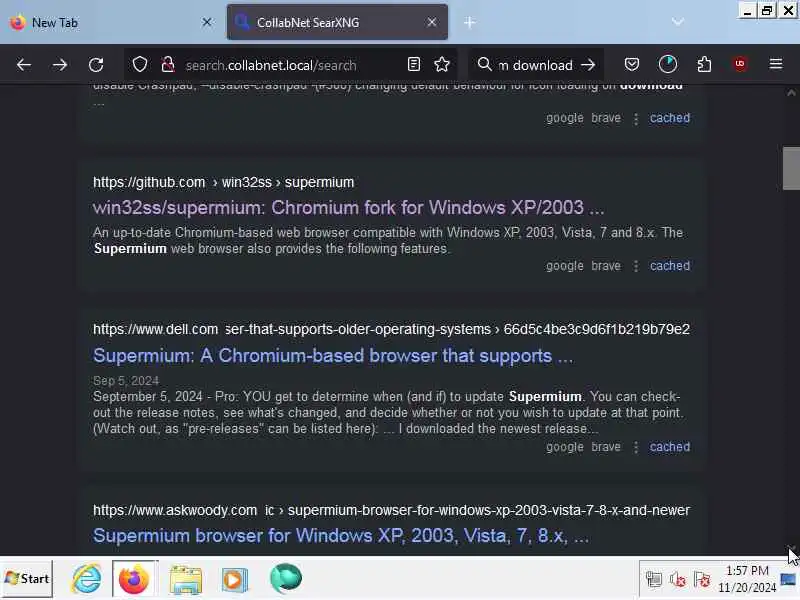Open 'Supermium: A Chromium-based browser' result
800x600 pixels.
[x=333, y=356]
